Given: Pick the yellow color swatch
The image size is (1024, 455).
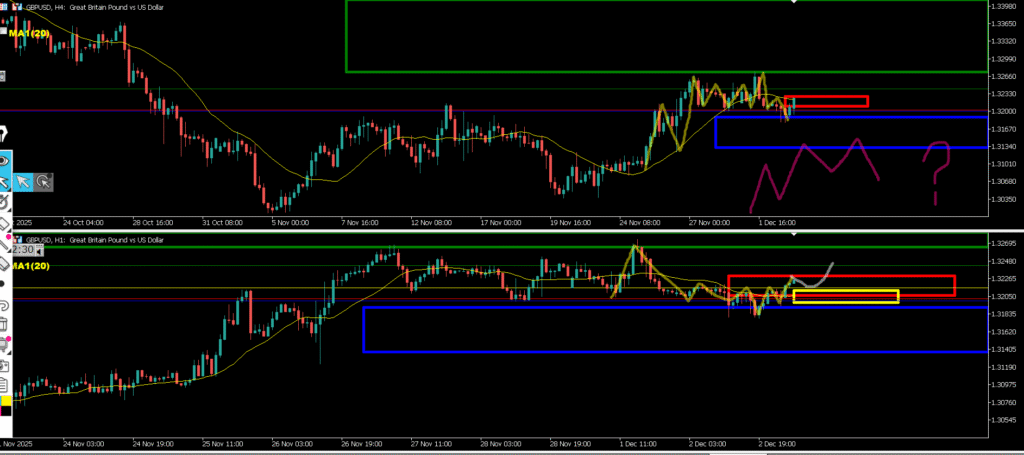Looking at the screenshot, I should (x=7, y=401).
